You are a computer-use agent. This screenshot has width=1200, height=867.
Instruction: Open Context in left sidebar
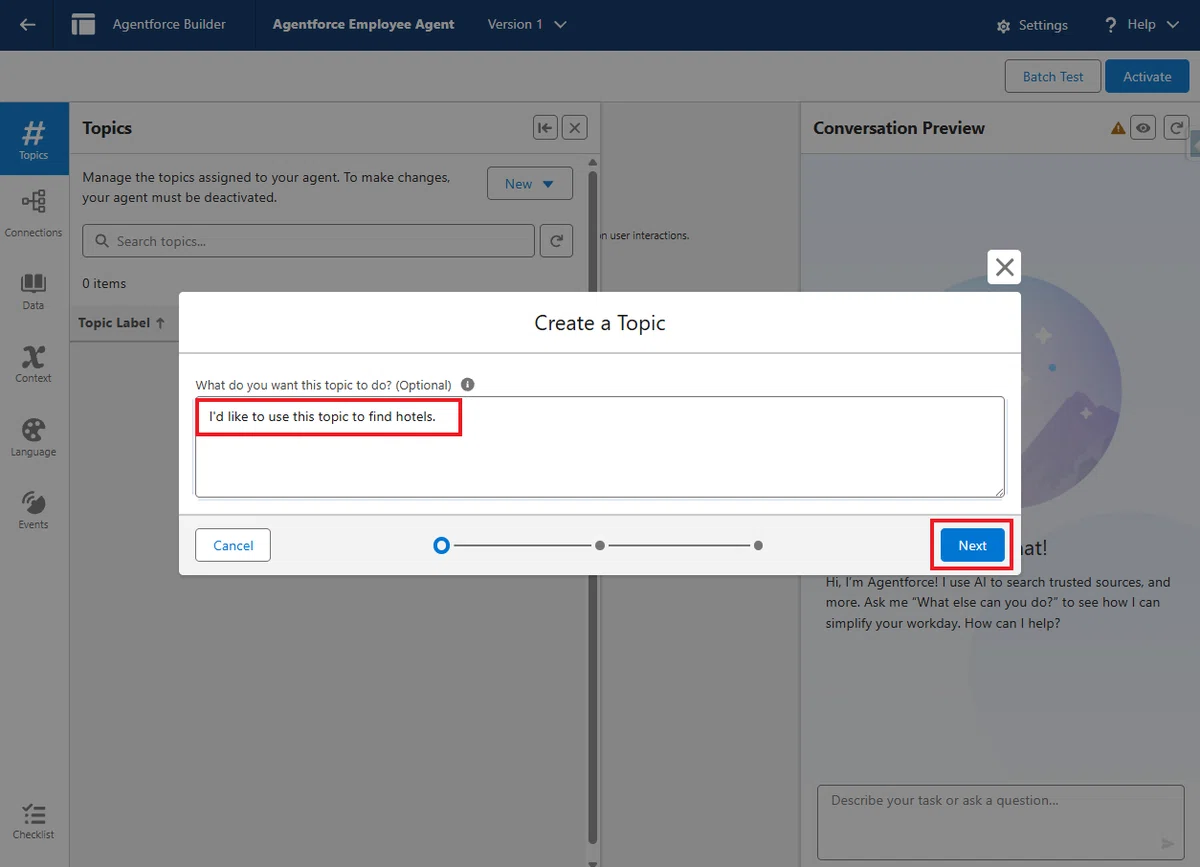(34, 364)
